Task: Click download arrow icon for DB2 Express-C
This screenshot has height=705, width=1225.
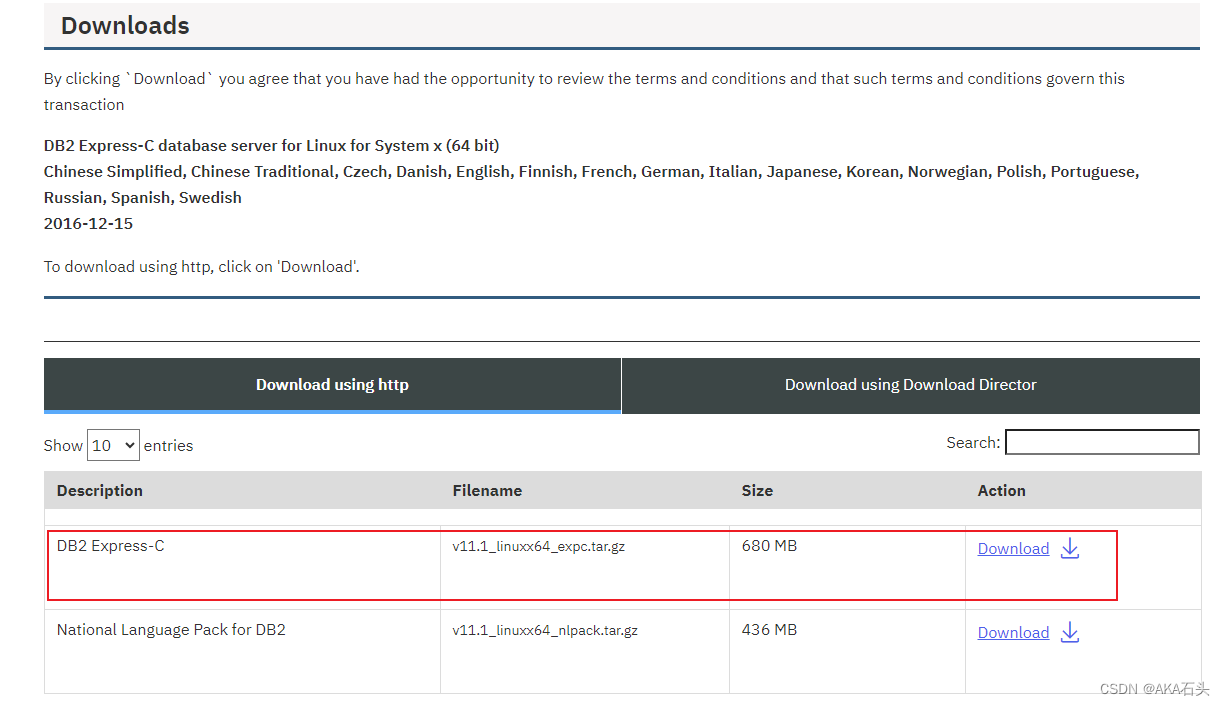Action: (x=1070, y=548)
